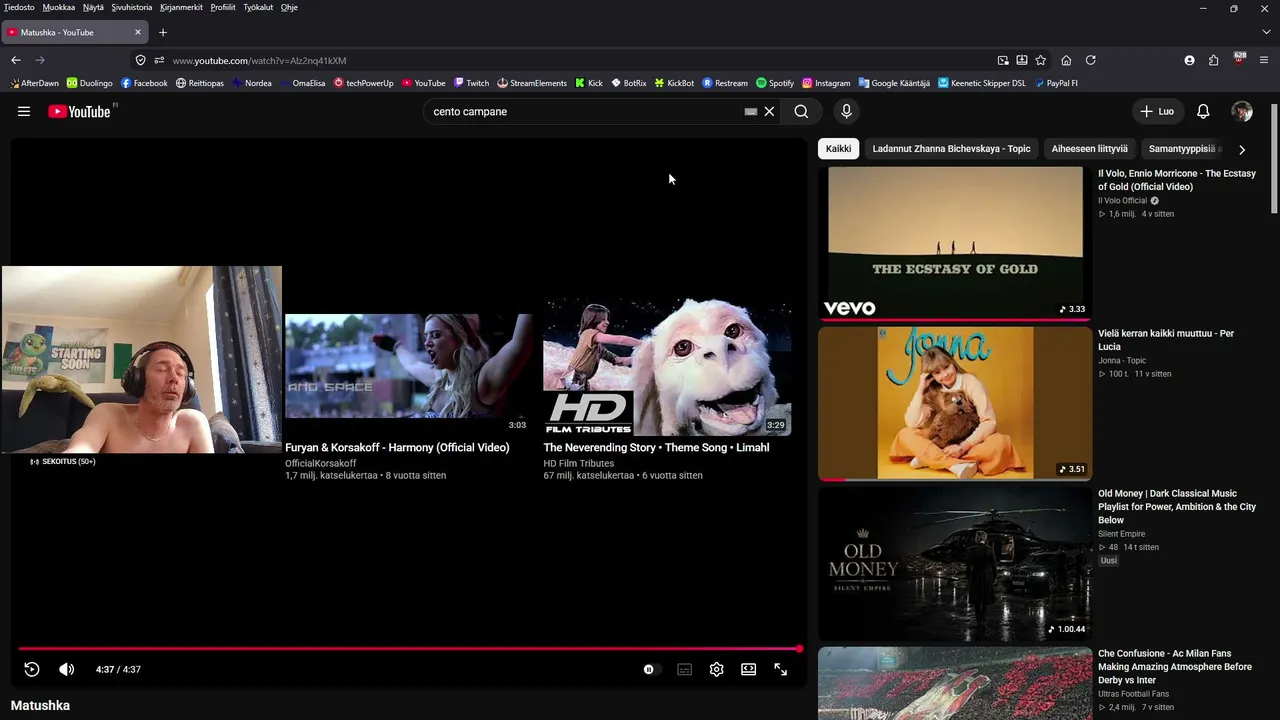Clear the search box with X
1280x720 pixels.
(x=769, y=112)
